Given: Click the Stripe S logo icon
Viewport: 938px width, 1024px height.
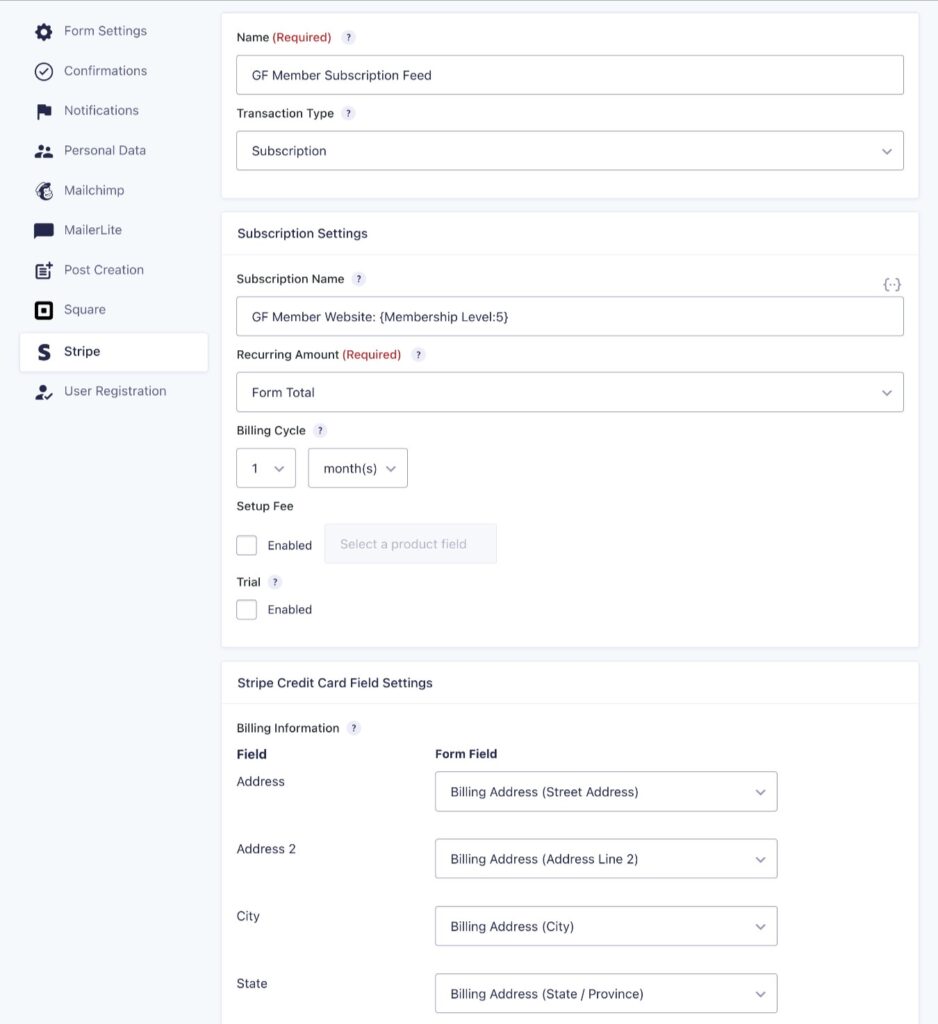Looking at the screenshot, I should 44,352.
